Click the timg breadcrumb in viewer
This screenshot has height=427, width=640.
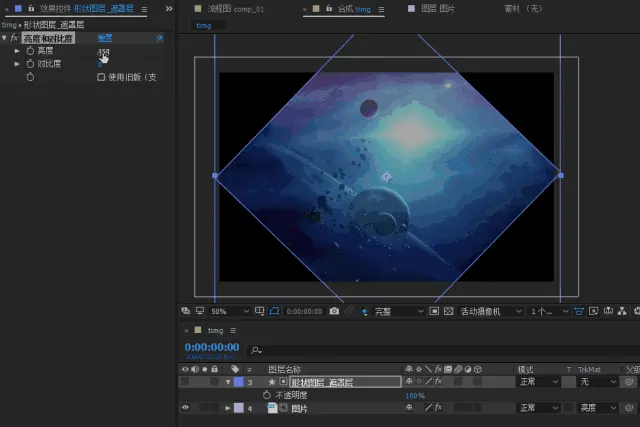[x=204, y=25]
